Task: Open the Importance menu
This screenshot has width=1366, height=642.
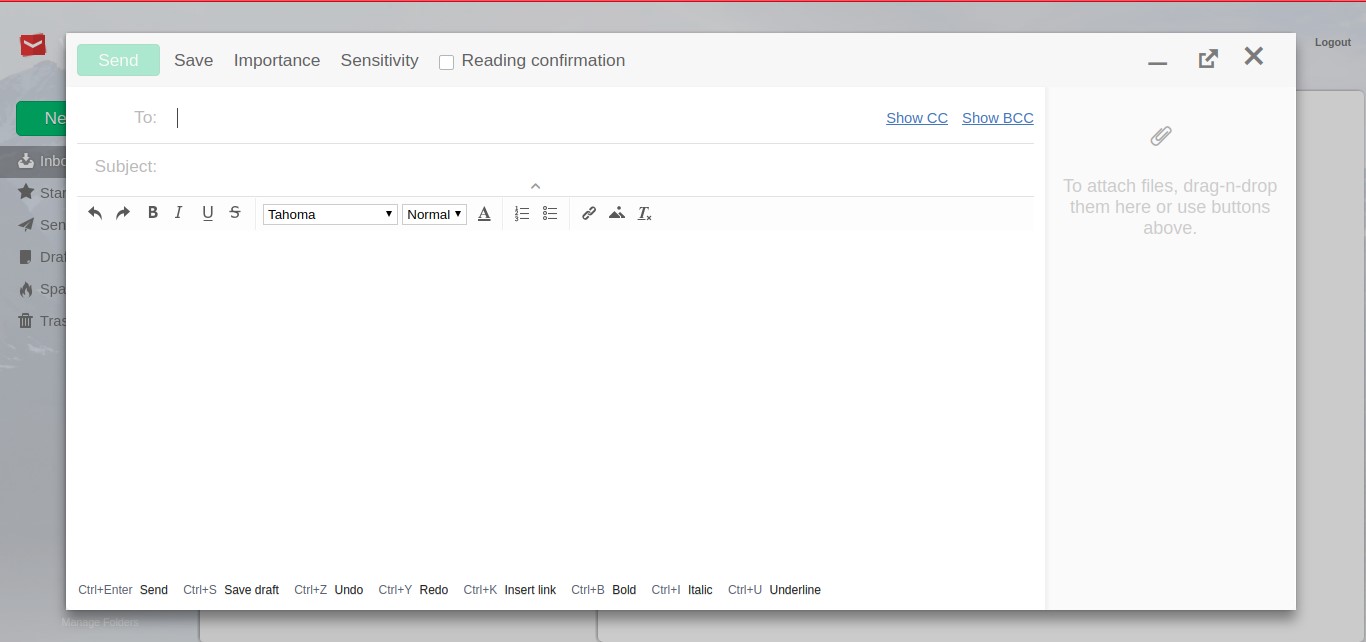Action: [x=276, y=60]
